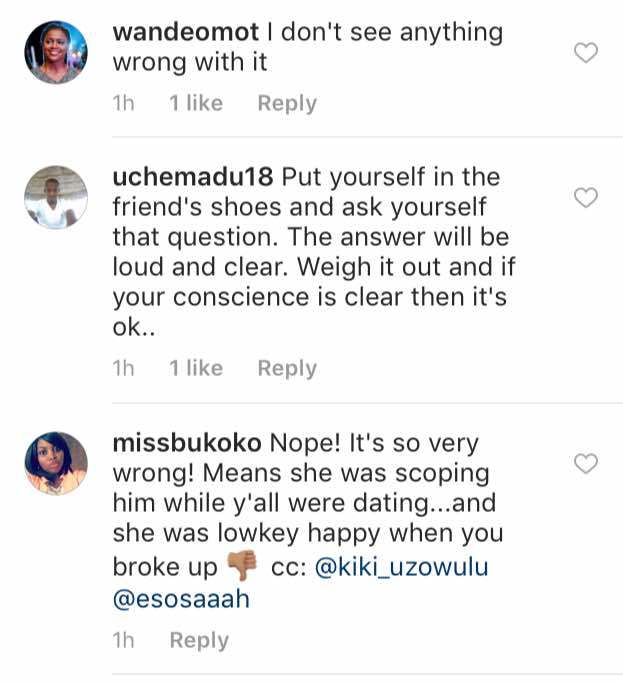
Task: View the 1 like on wandeomot's comment
Action: (196, 103)
